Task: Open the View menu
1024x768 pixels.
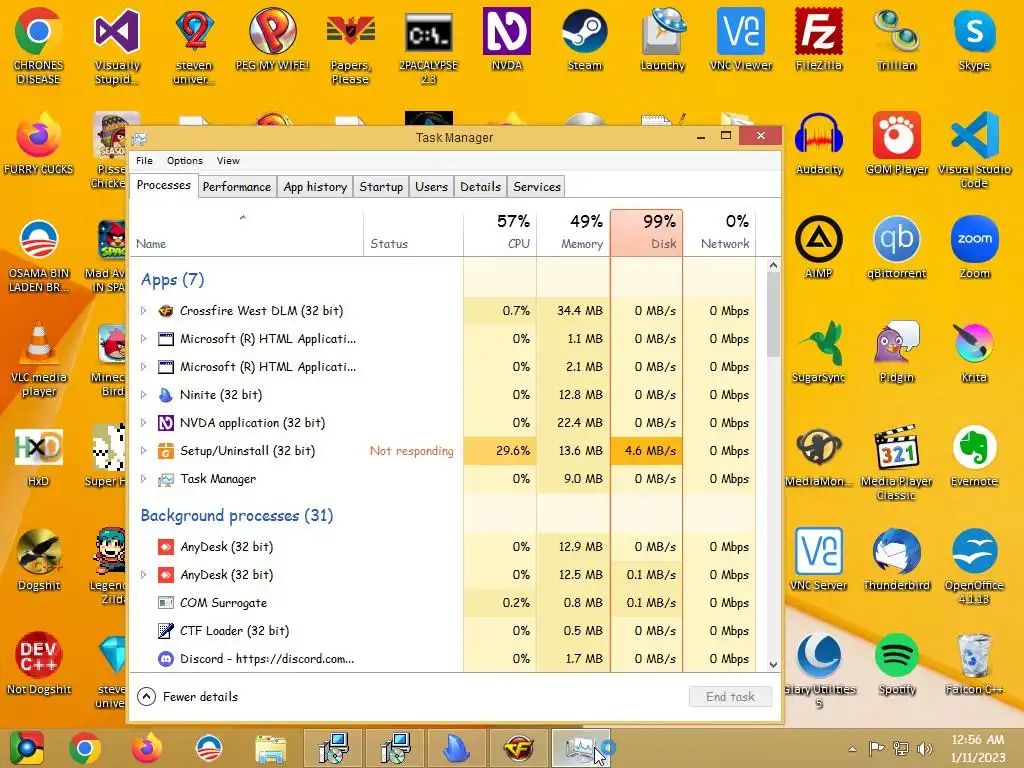Action: (x=228, y=161)
